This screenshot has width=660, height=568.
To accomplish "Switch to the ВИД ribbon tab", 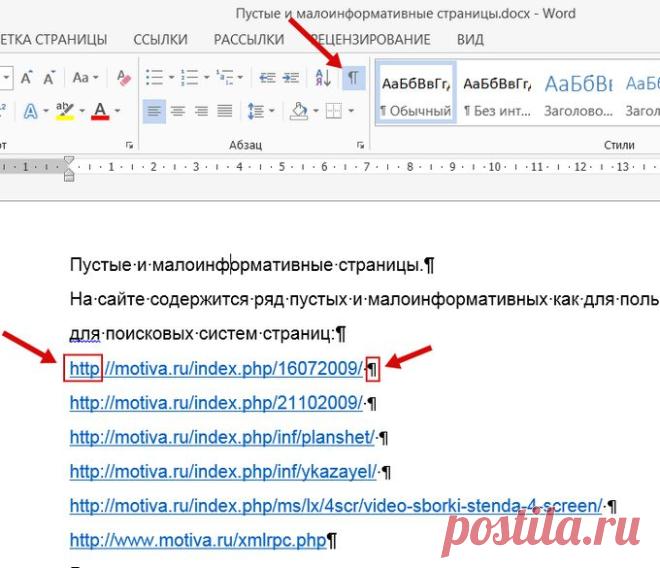I will pyautogui.click(x=470, y=40).
